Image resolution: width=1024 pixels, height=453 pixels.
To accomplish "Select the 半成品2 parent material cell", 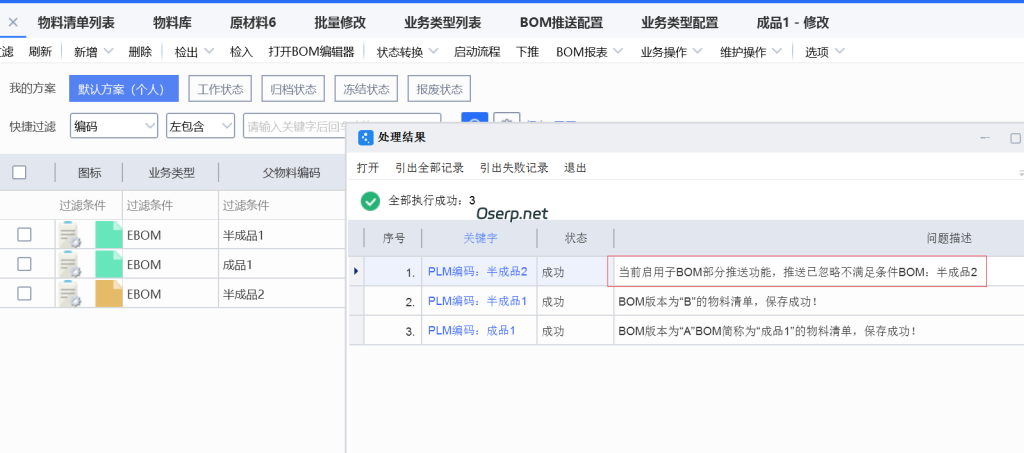I will 282,294.
